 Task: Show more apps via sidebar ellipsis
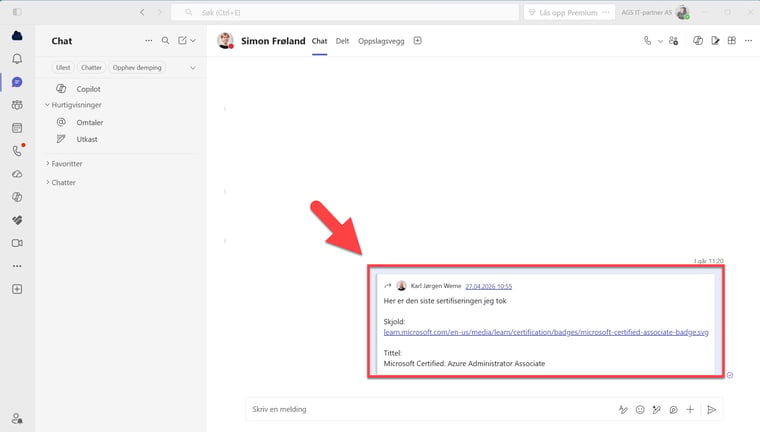click(x=17, y=266)
